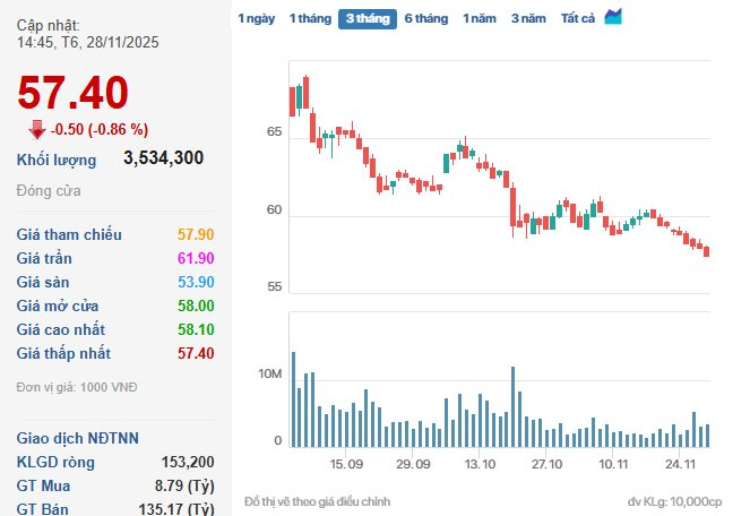Click the KLGD ròng value 153,200
The height and width of the screenshot is (516, 750).
(x=187, y=462)
